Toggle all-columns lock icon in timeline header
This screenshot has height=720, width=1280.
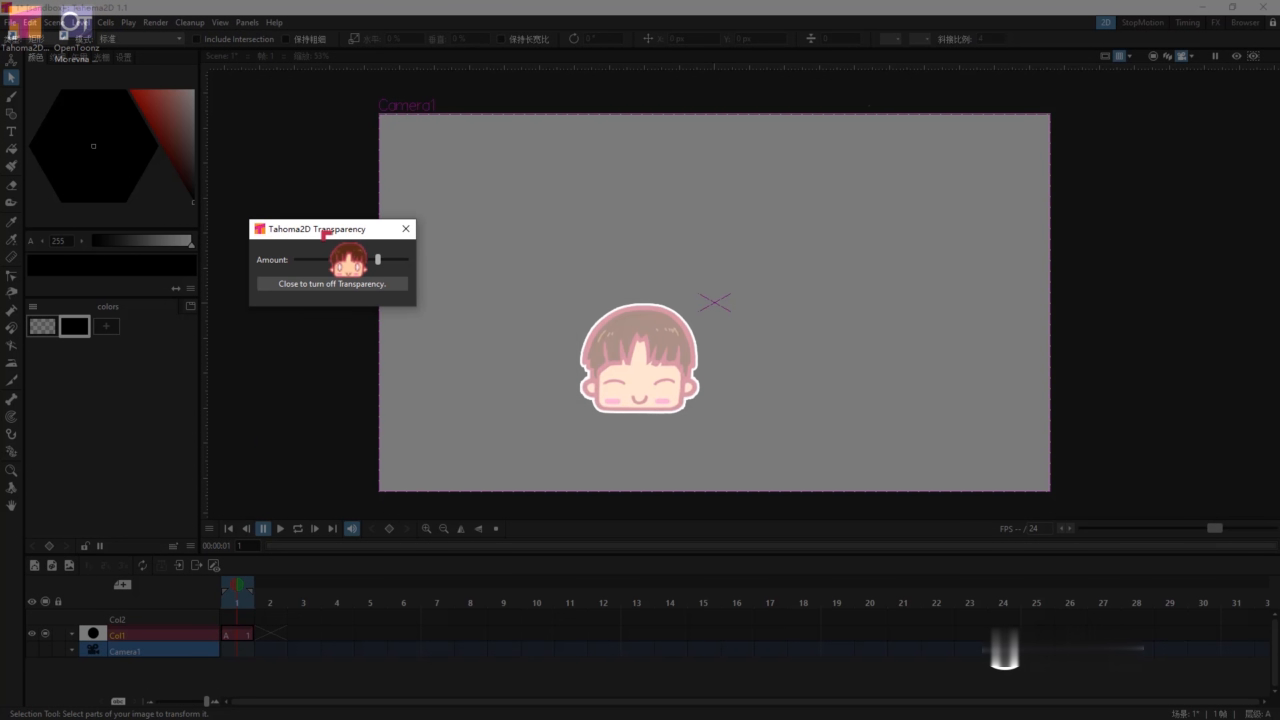tap(58, 601)
